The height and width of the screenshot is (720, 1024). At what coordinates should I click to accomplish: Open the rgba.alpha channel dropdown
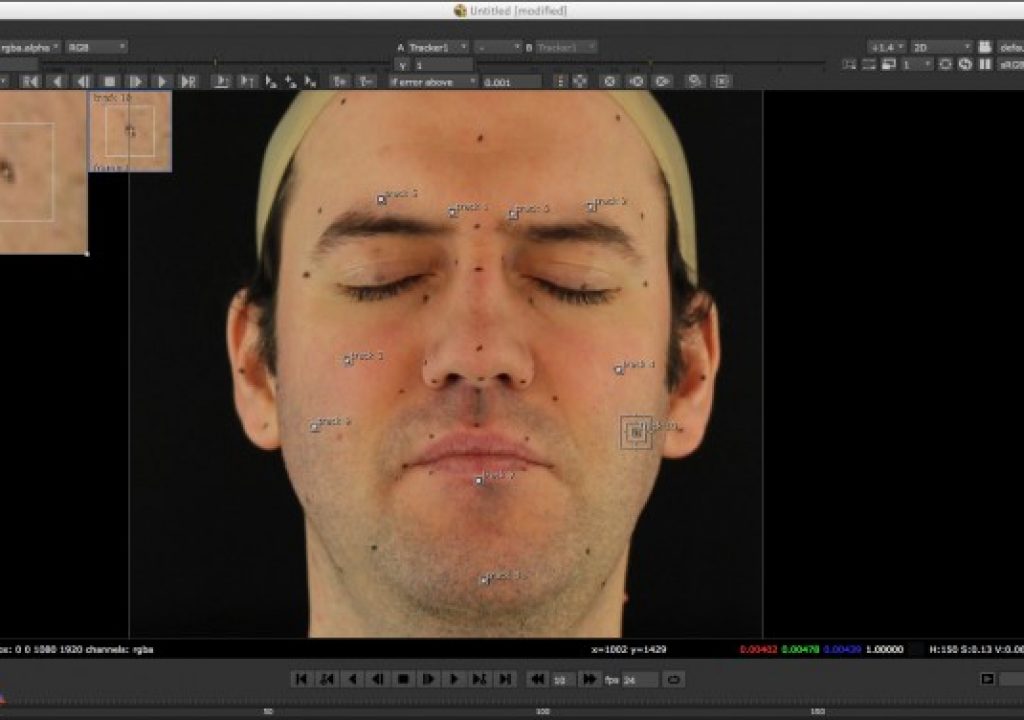point(29,47)
